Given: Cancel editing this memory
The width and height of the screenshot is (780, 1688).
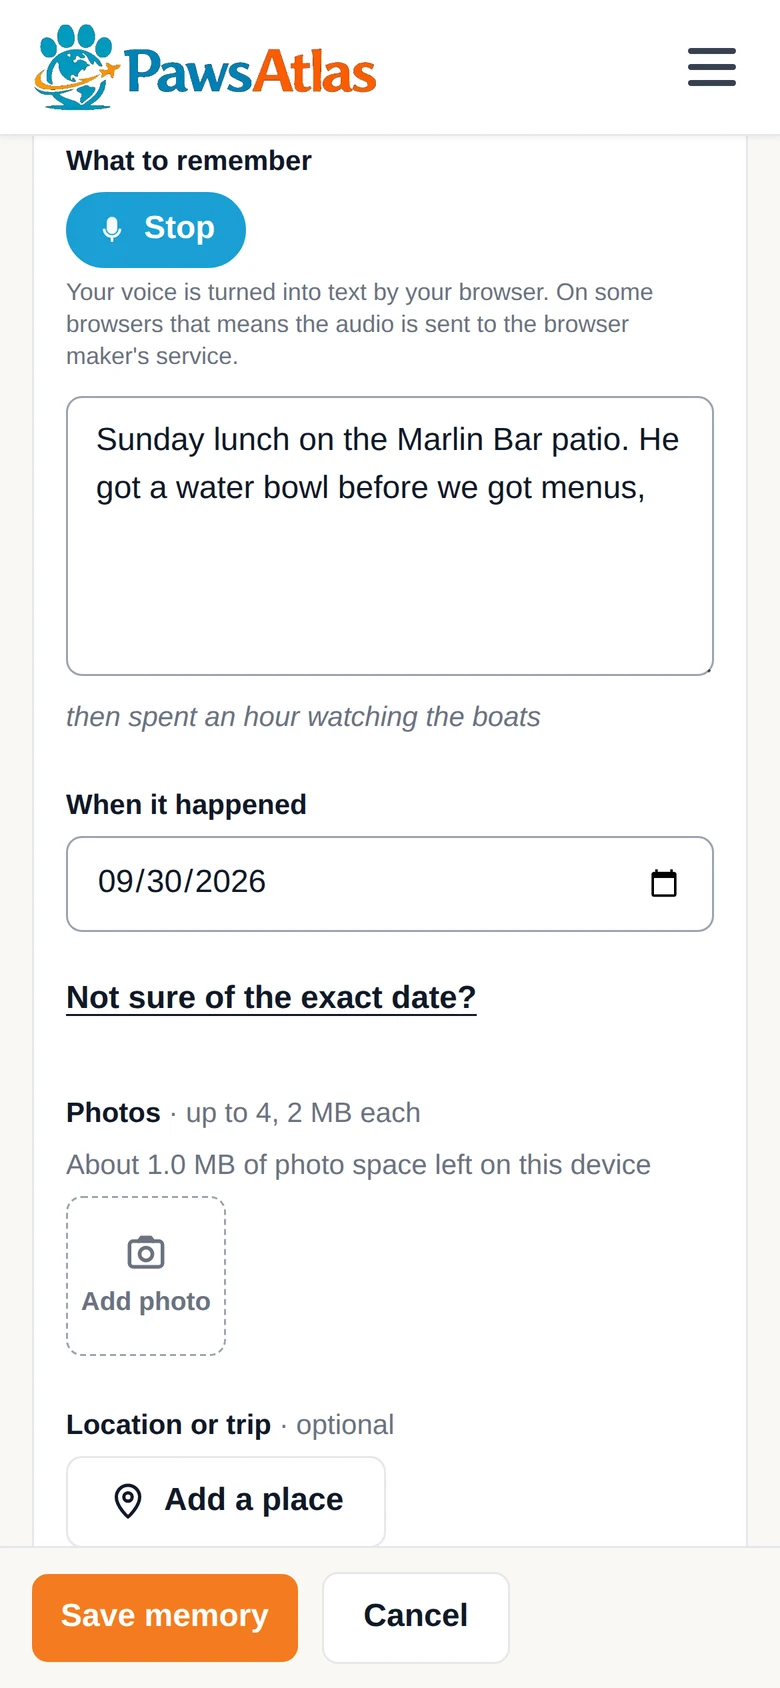Looking at the screenshot, I should [416, 1618].
